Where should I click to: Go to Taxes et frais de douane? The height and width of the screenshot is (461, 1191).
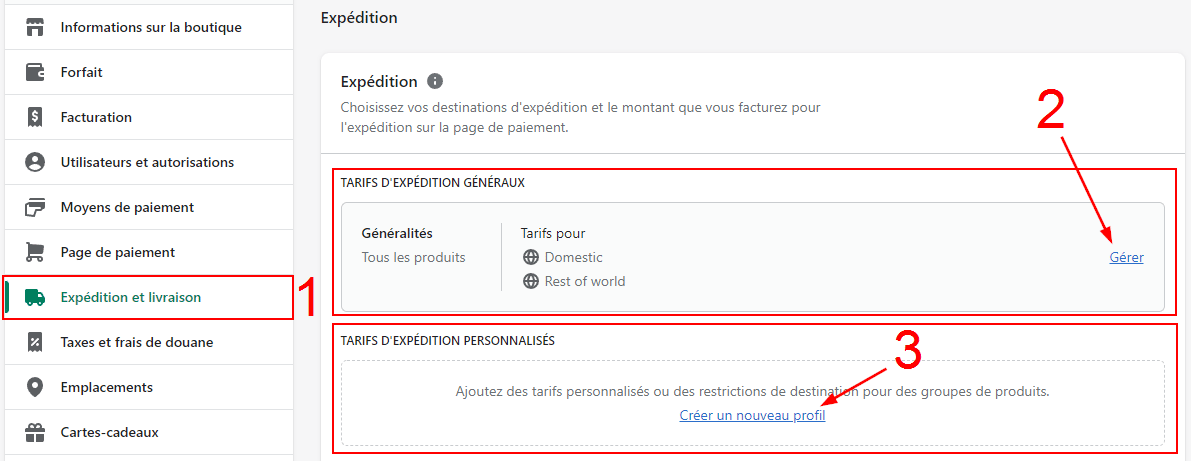(x=136, y=342)
